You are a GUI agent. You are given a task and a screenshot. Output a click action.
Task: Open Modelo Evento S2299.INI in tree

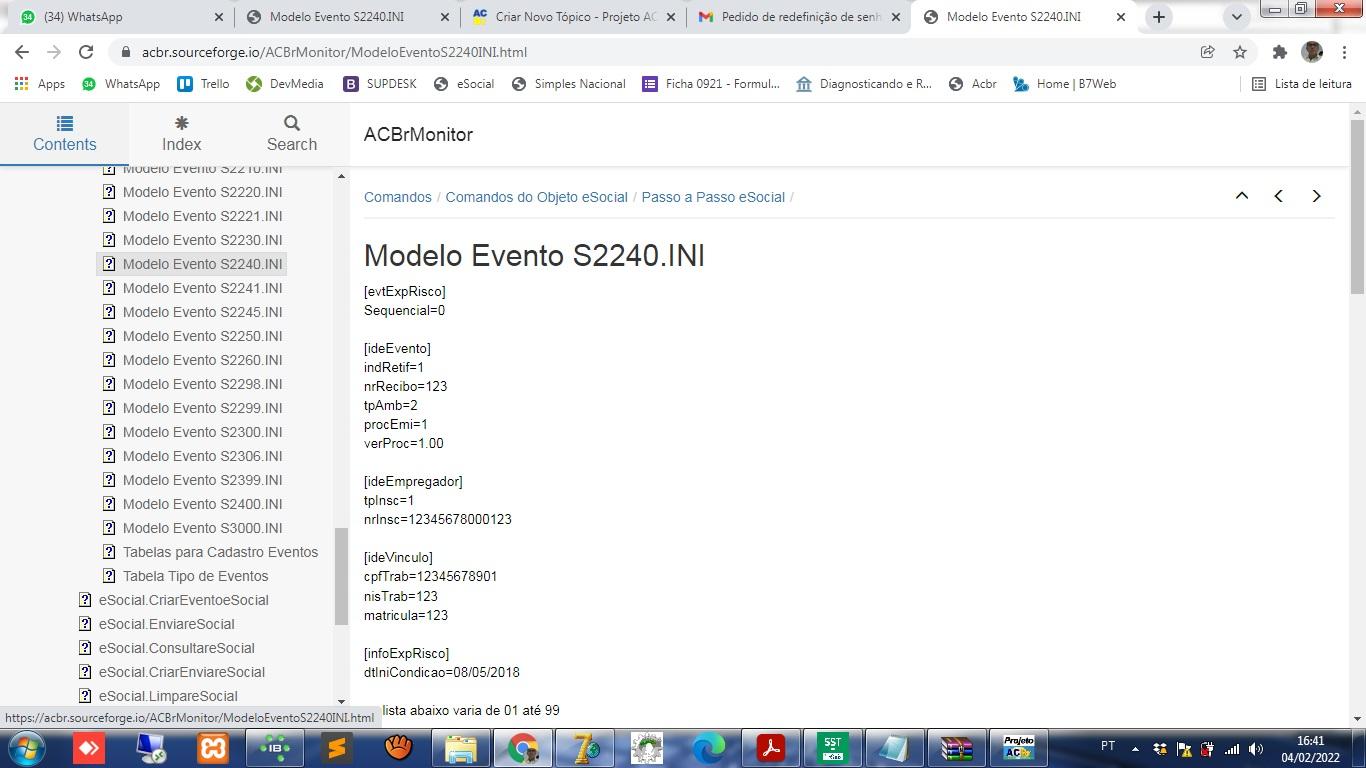click(x=202, y=408)
